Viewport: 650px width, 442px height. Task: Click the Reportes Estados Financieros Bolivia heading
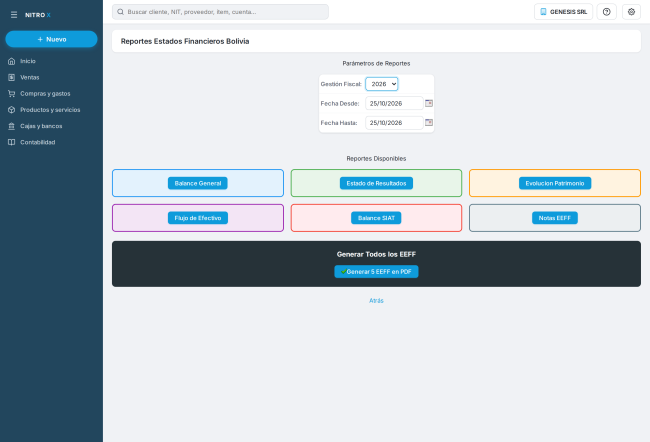coord(185,41)
